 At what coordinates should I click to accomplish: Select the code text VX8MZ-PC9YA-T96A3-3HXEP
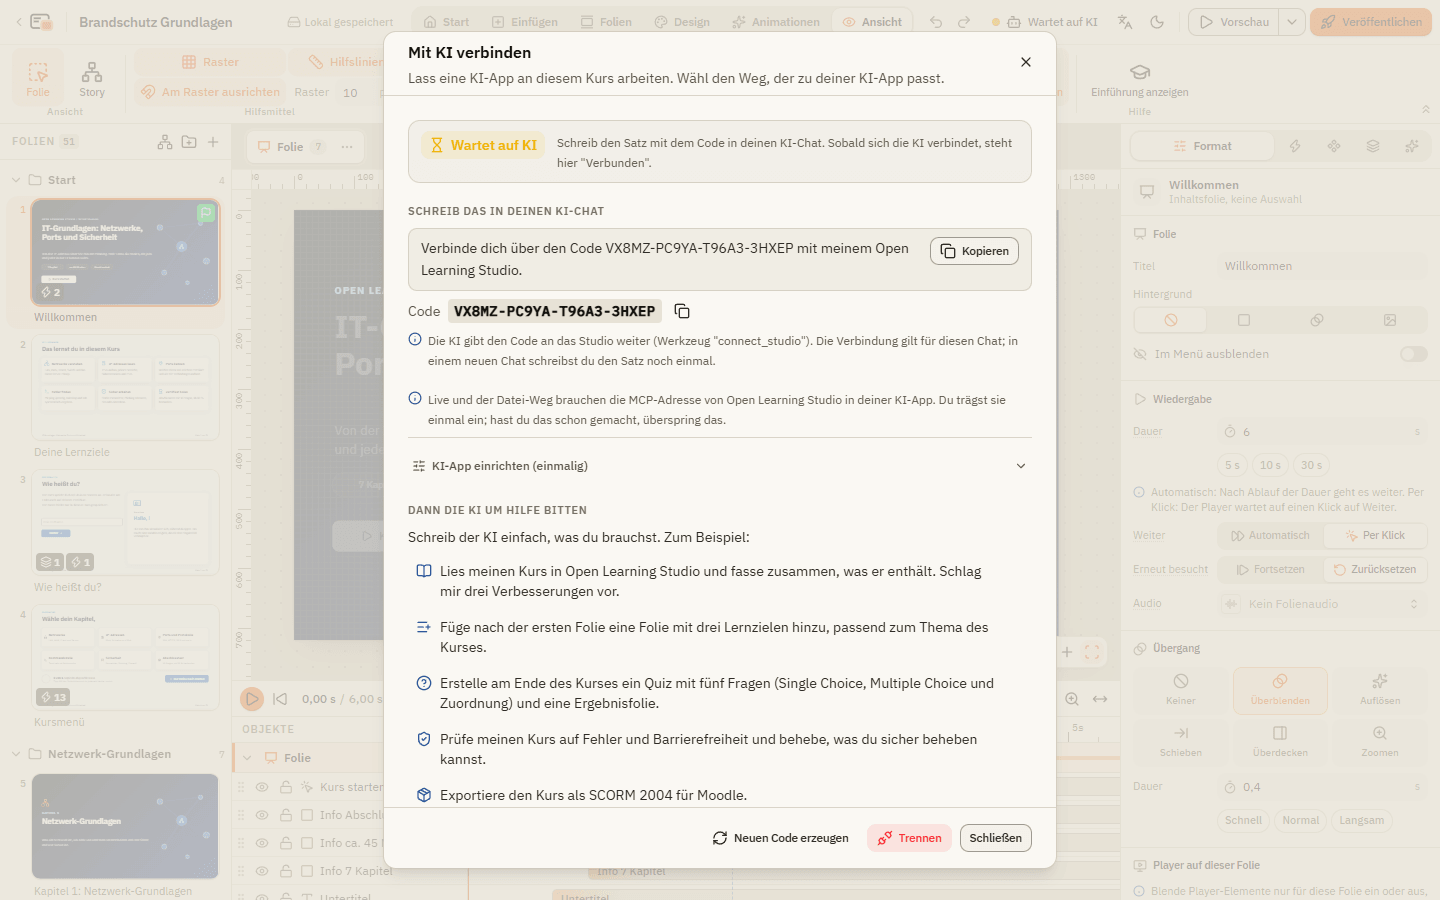click(x=555, y=311)
